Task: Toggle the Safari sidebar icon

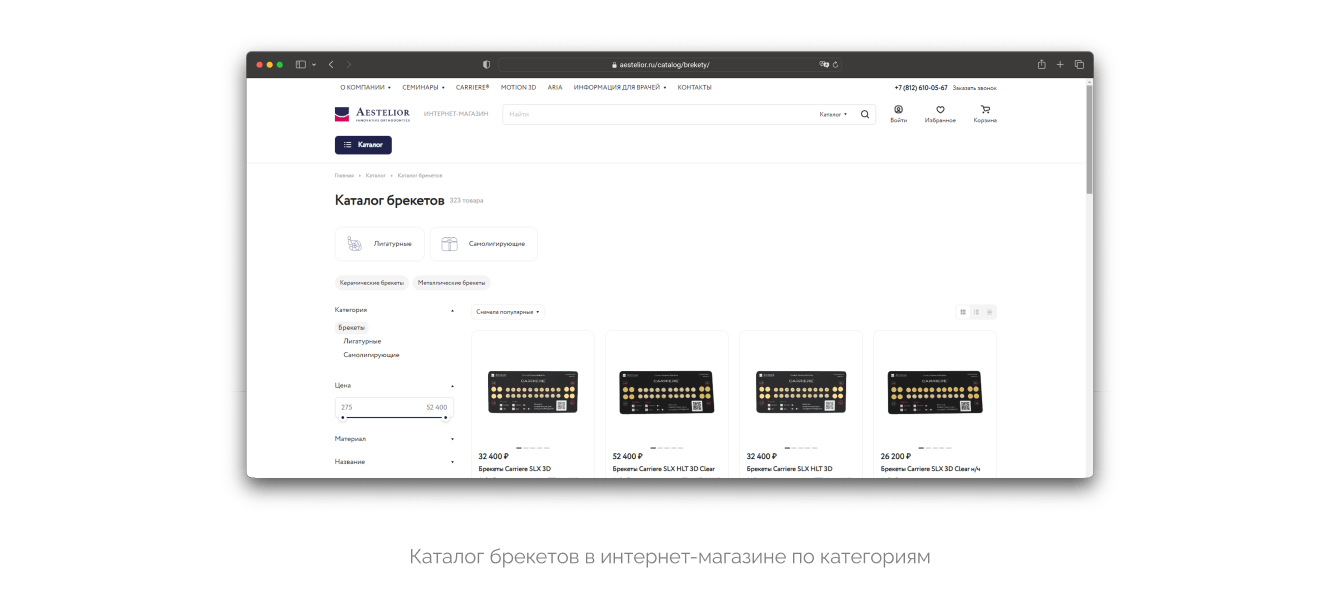Action: [x=300, y=64]
